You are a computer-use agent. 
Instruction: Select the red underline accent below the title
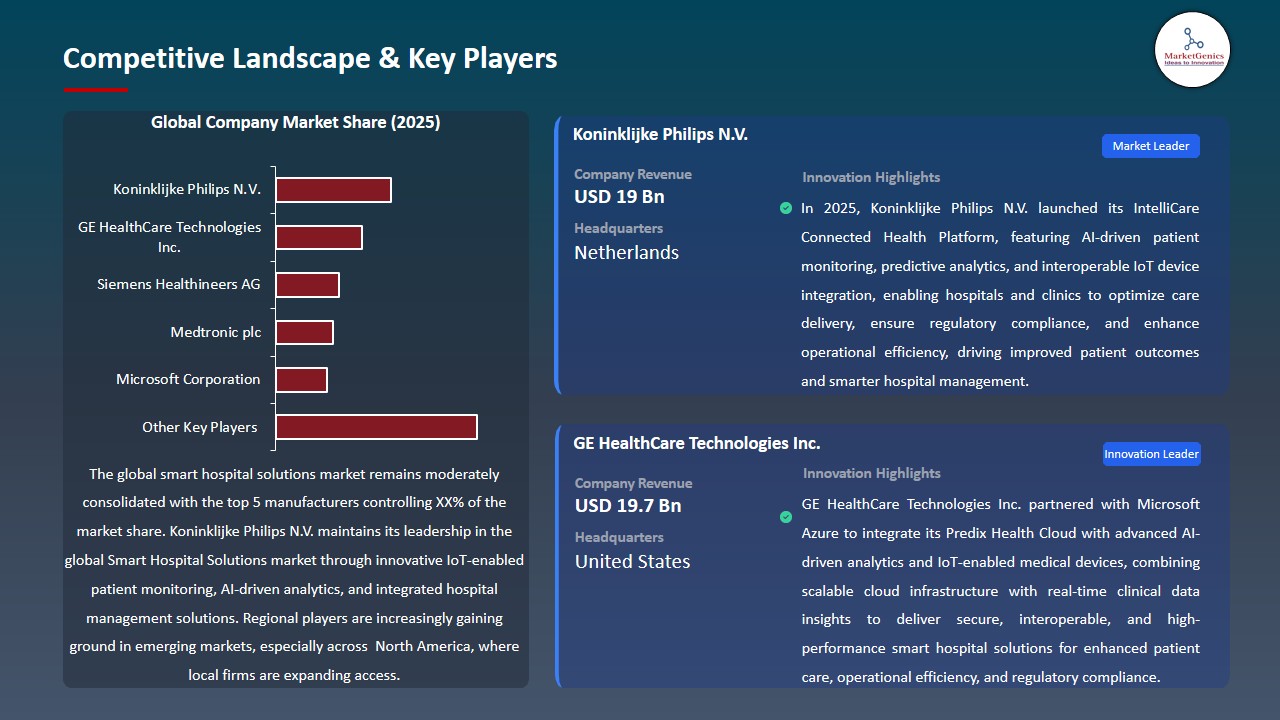coord(95,88)
